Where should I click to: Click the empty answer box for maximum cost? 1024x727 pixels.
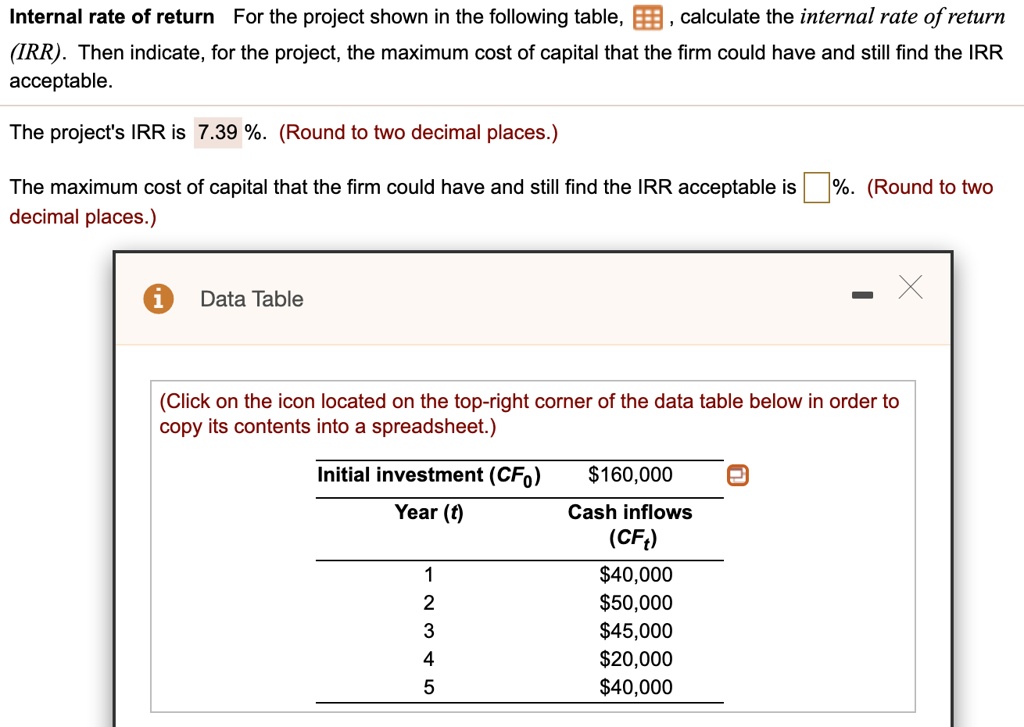[814, 188]
